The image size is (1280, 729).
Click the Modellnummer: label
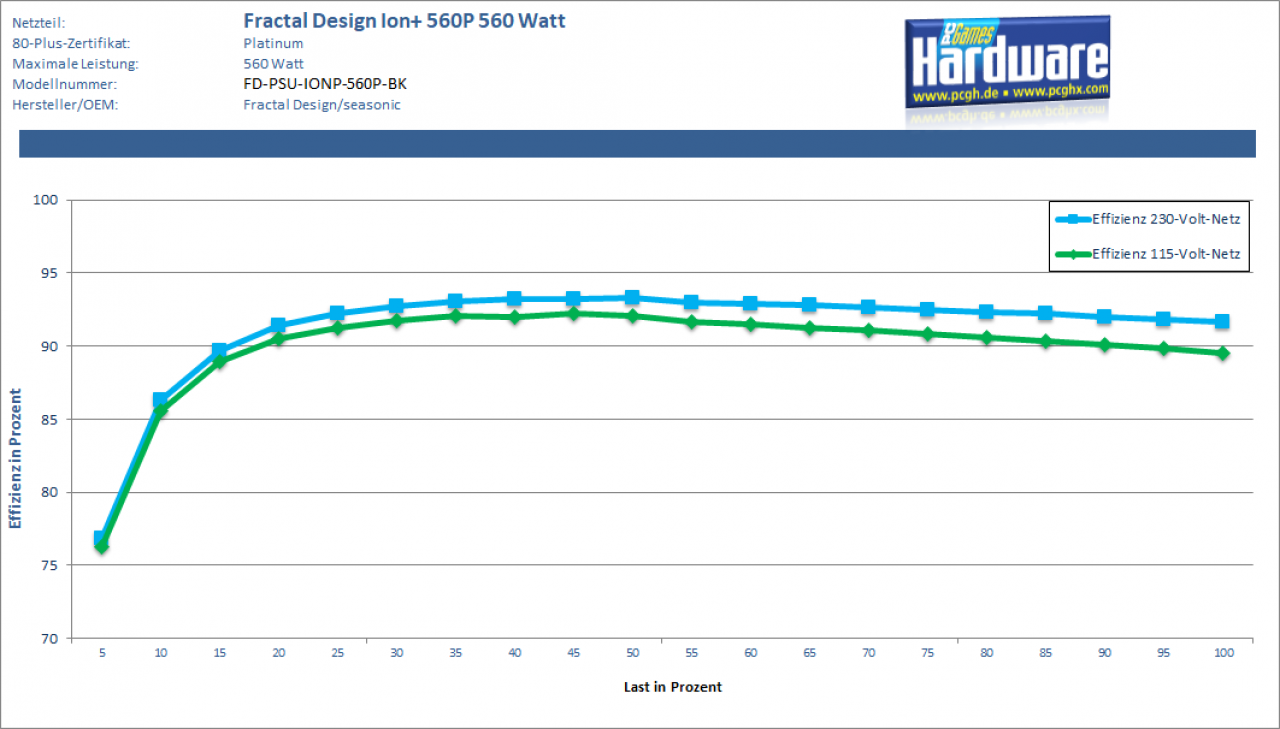click(64, 84)
